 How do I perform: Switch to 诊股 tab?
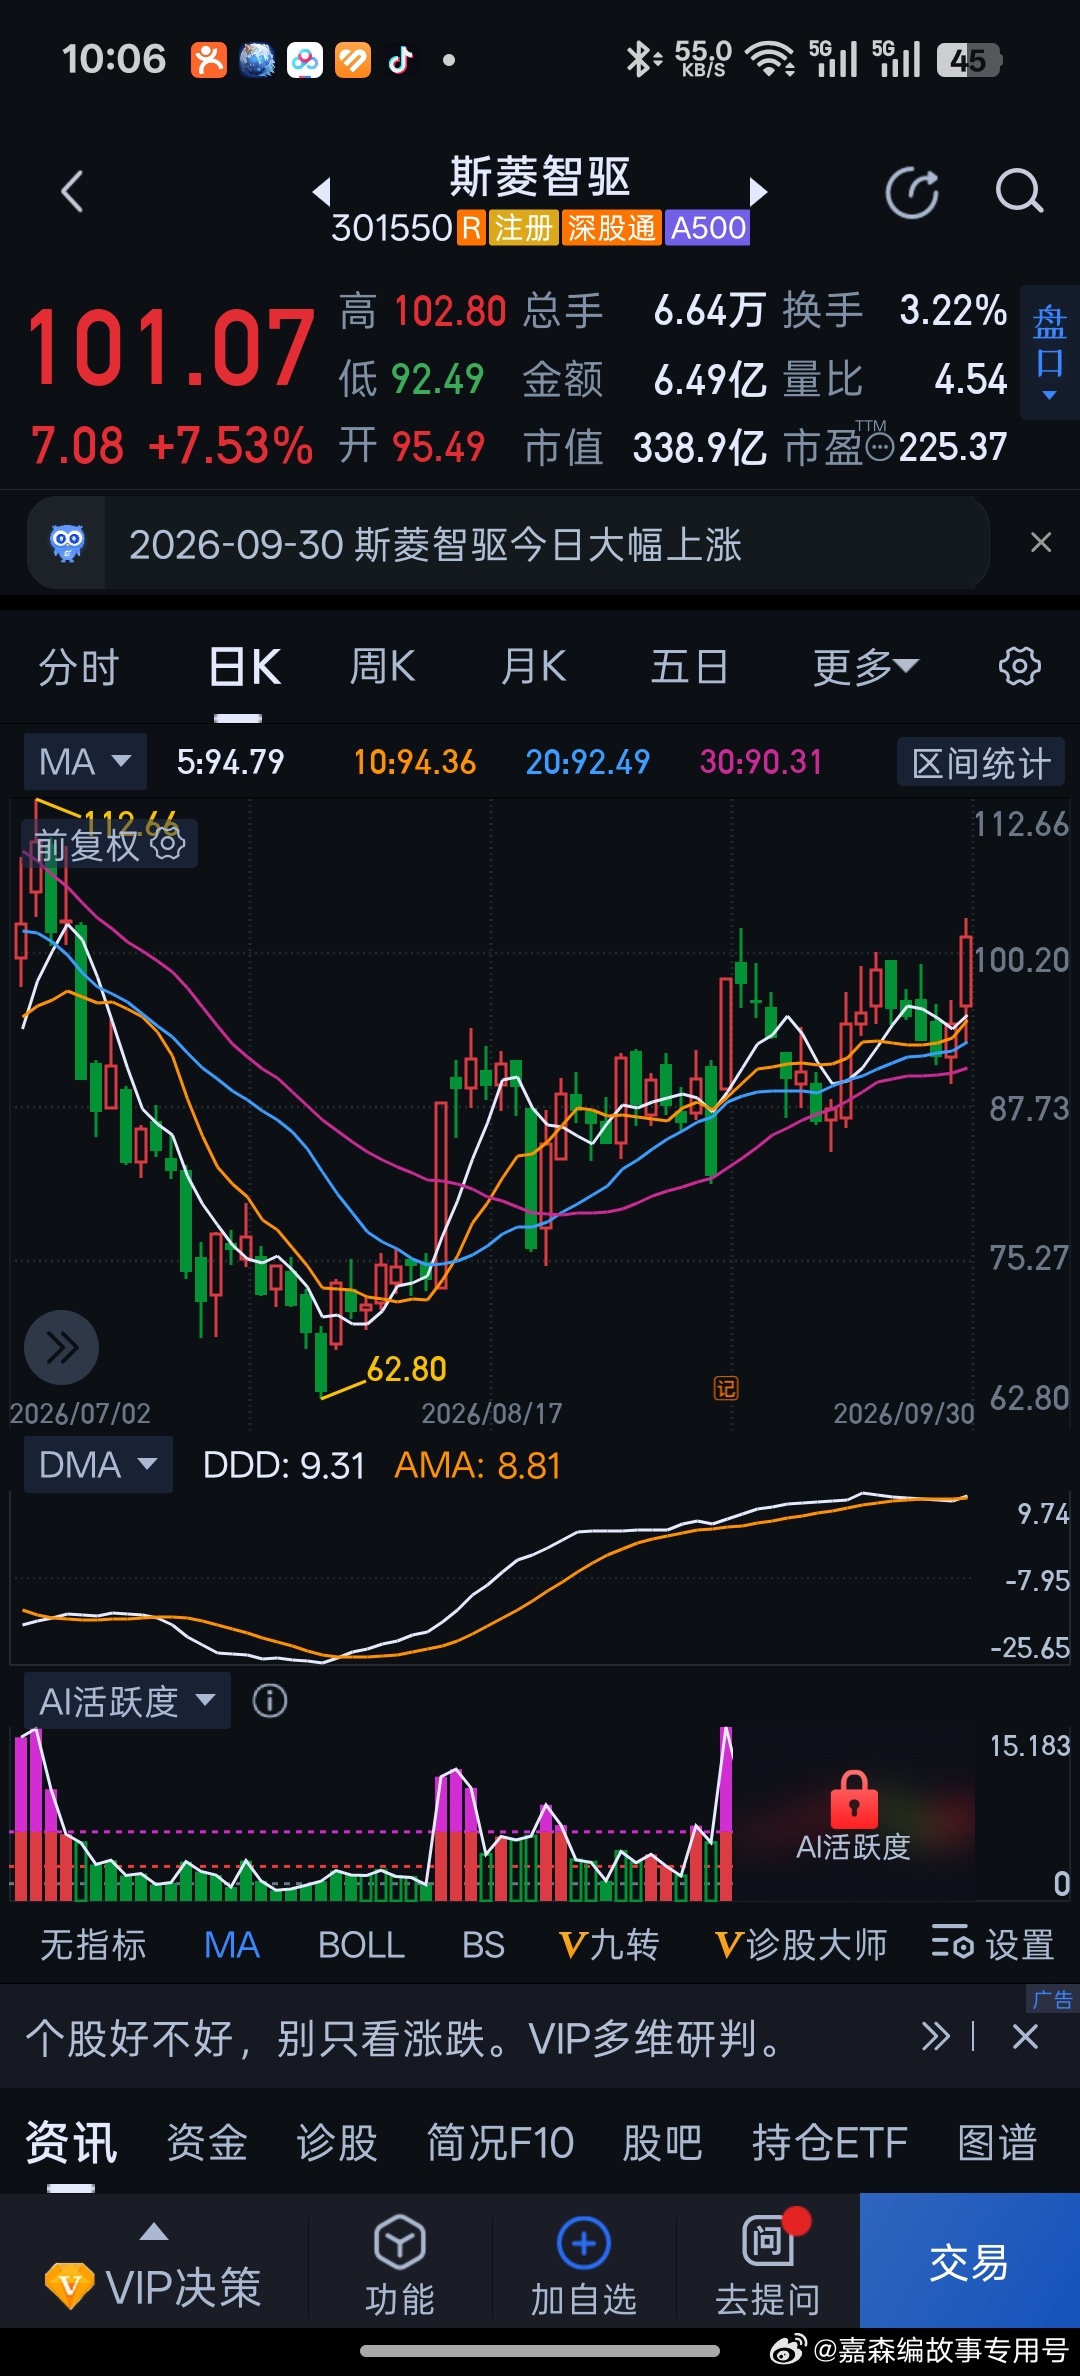pos(336,2142)
